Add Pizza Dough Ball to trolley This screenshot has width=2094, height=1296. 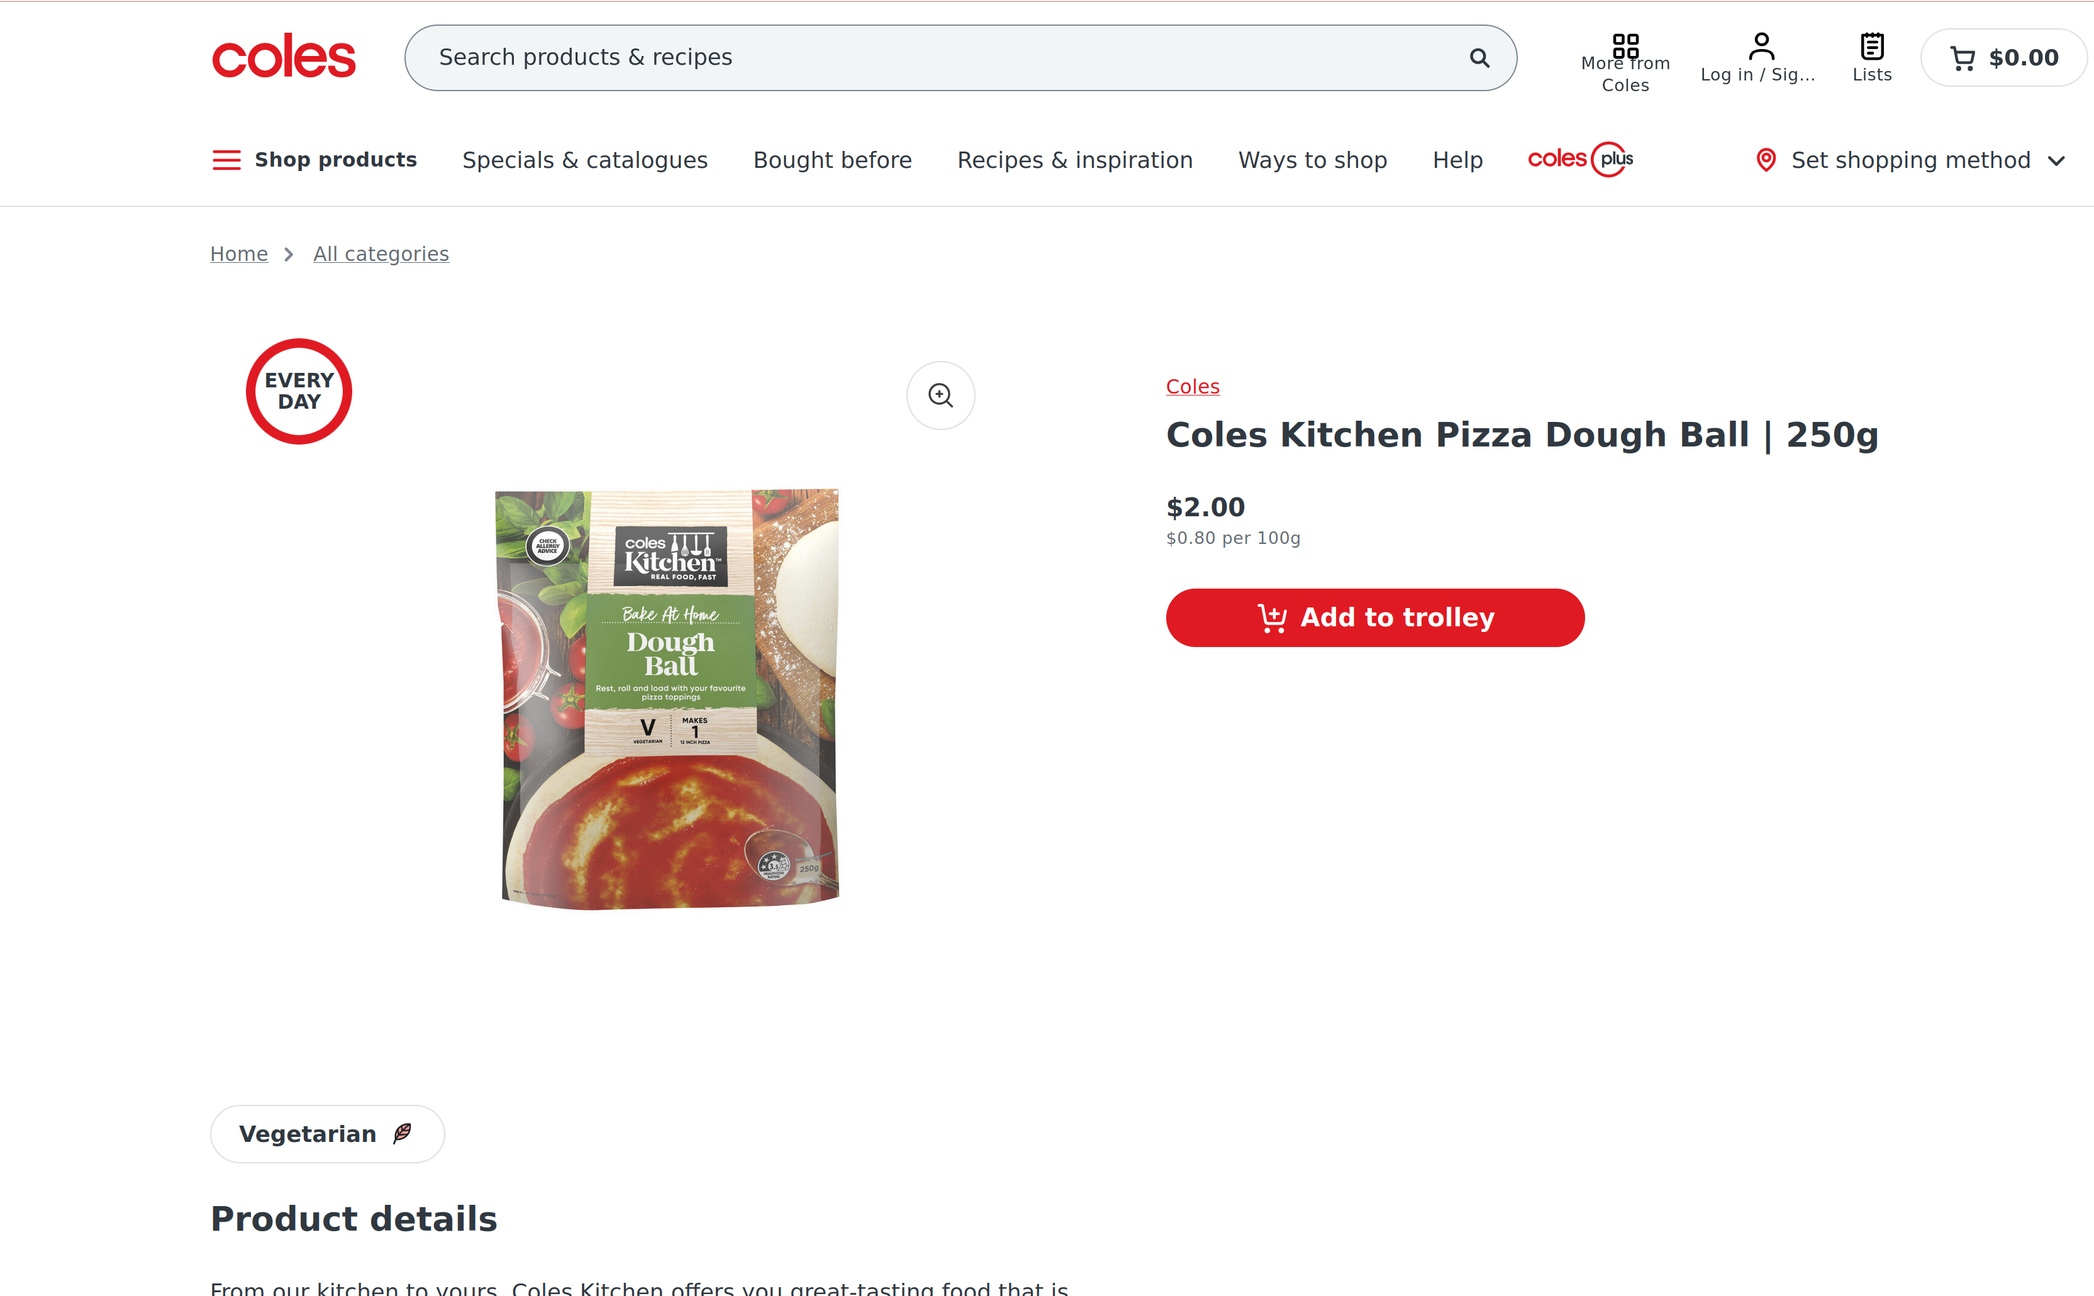[1375, 618]
